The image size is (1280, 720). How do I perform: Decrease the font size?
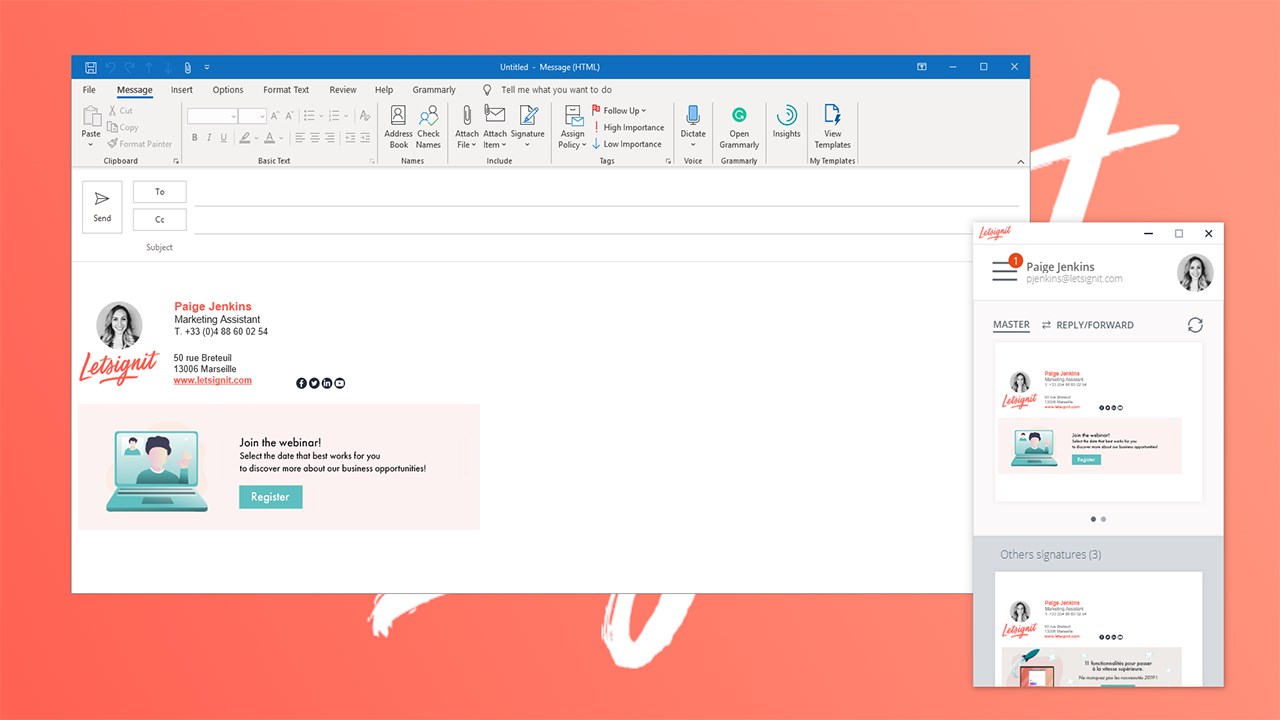[x=289, y=116]
